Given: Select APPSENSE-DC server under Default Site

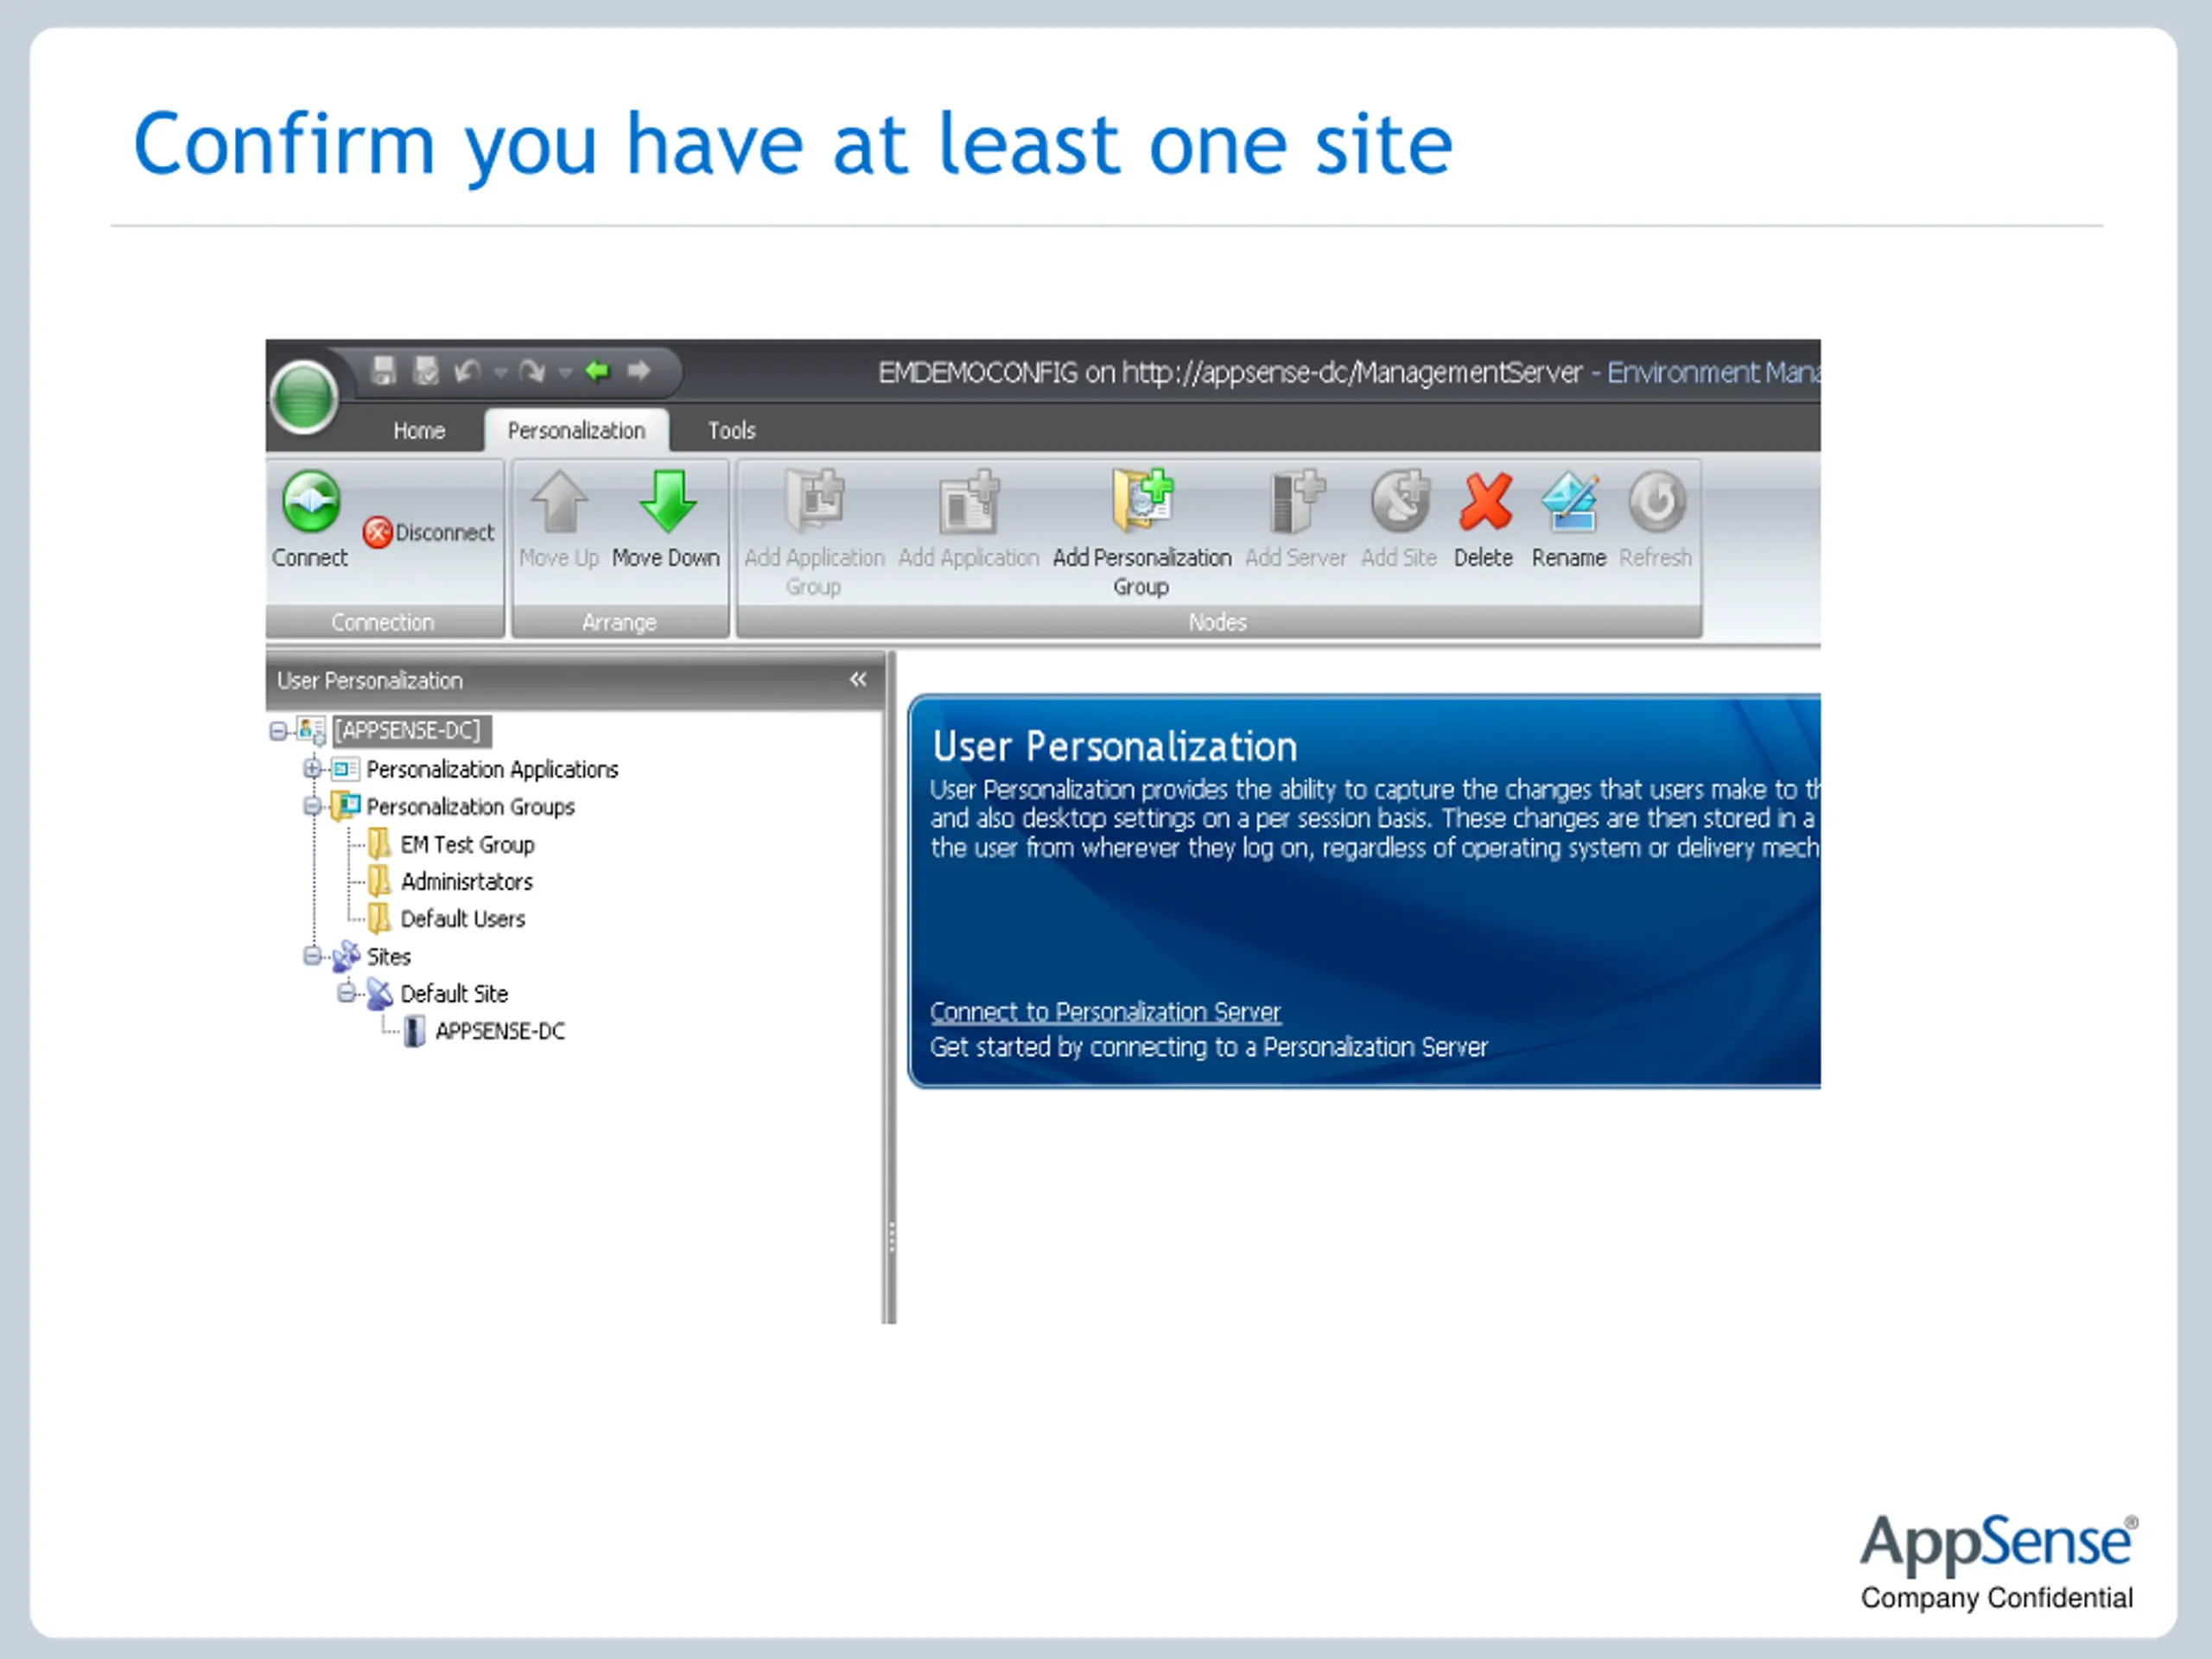Looking at the screenshot, I should tap(500, 1031).
